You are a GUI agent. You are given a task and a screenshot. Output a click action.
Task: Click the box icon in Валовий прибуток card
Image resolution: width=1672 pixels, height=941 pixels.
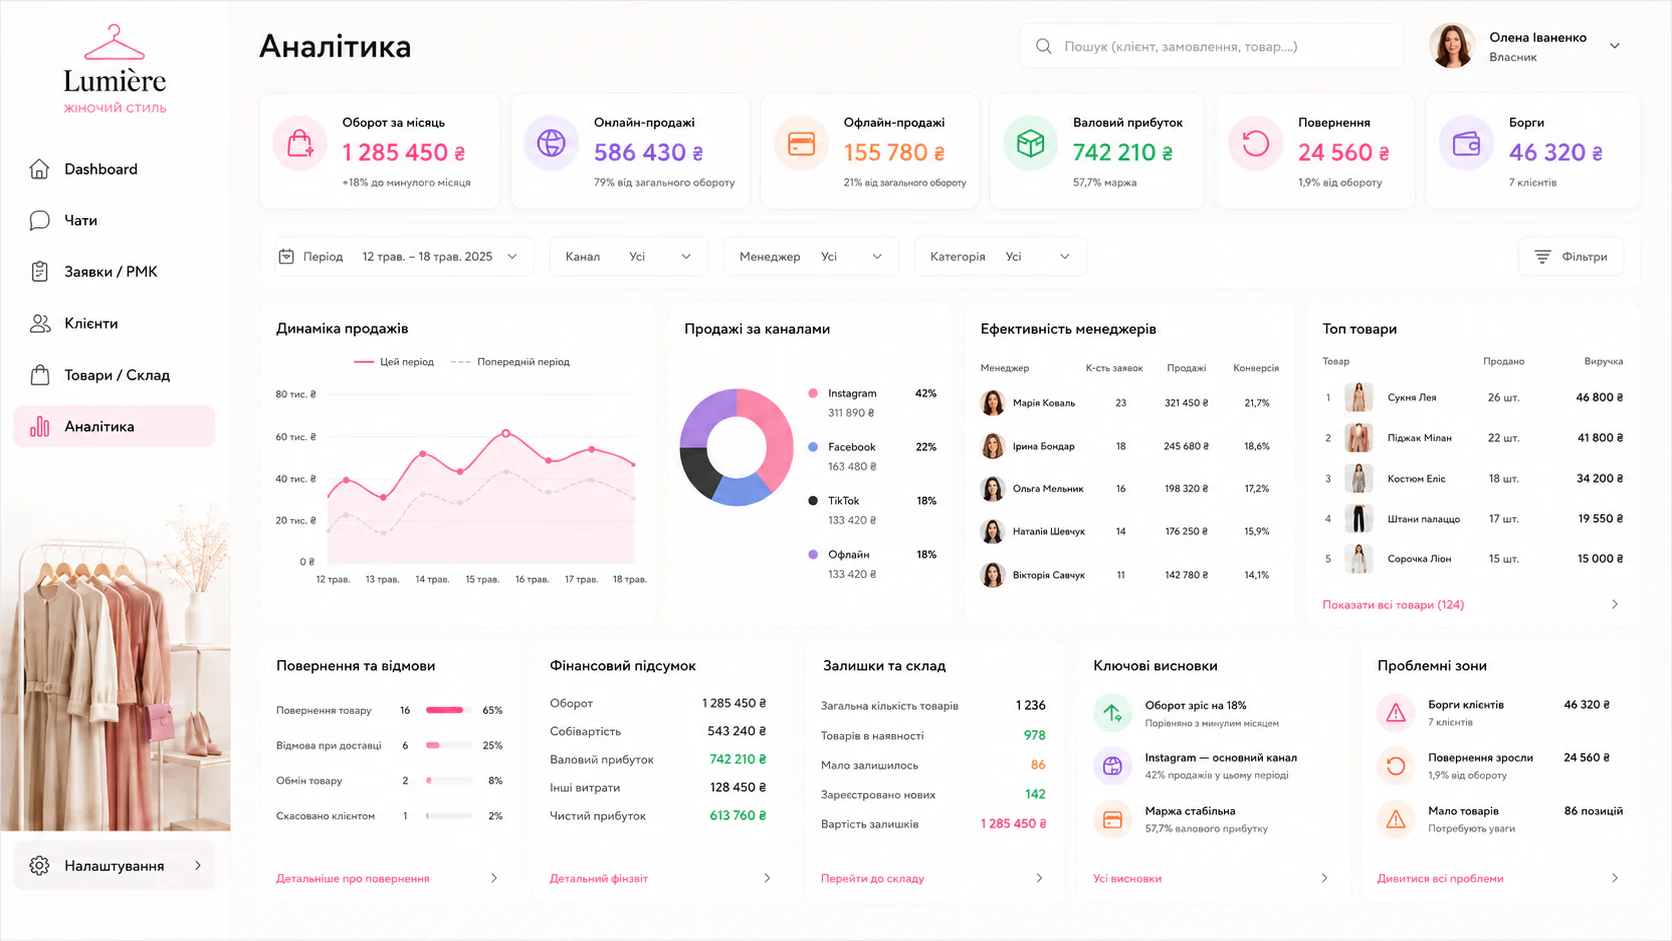point(1030,144)
